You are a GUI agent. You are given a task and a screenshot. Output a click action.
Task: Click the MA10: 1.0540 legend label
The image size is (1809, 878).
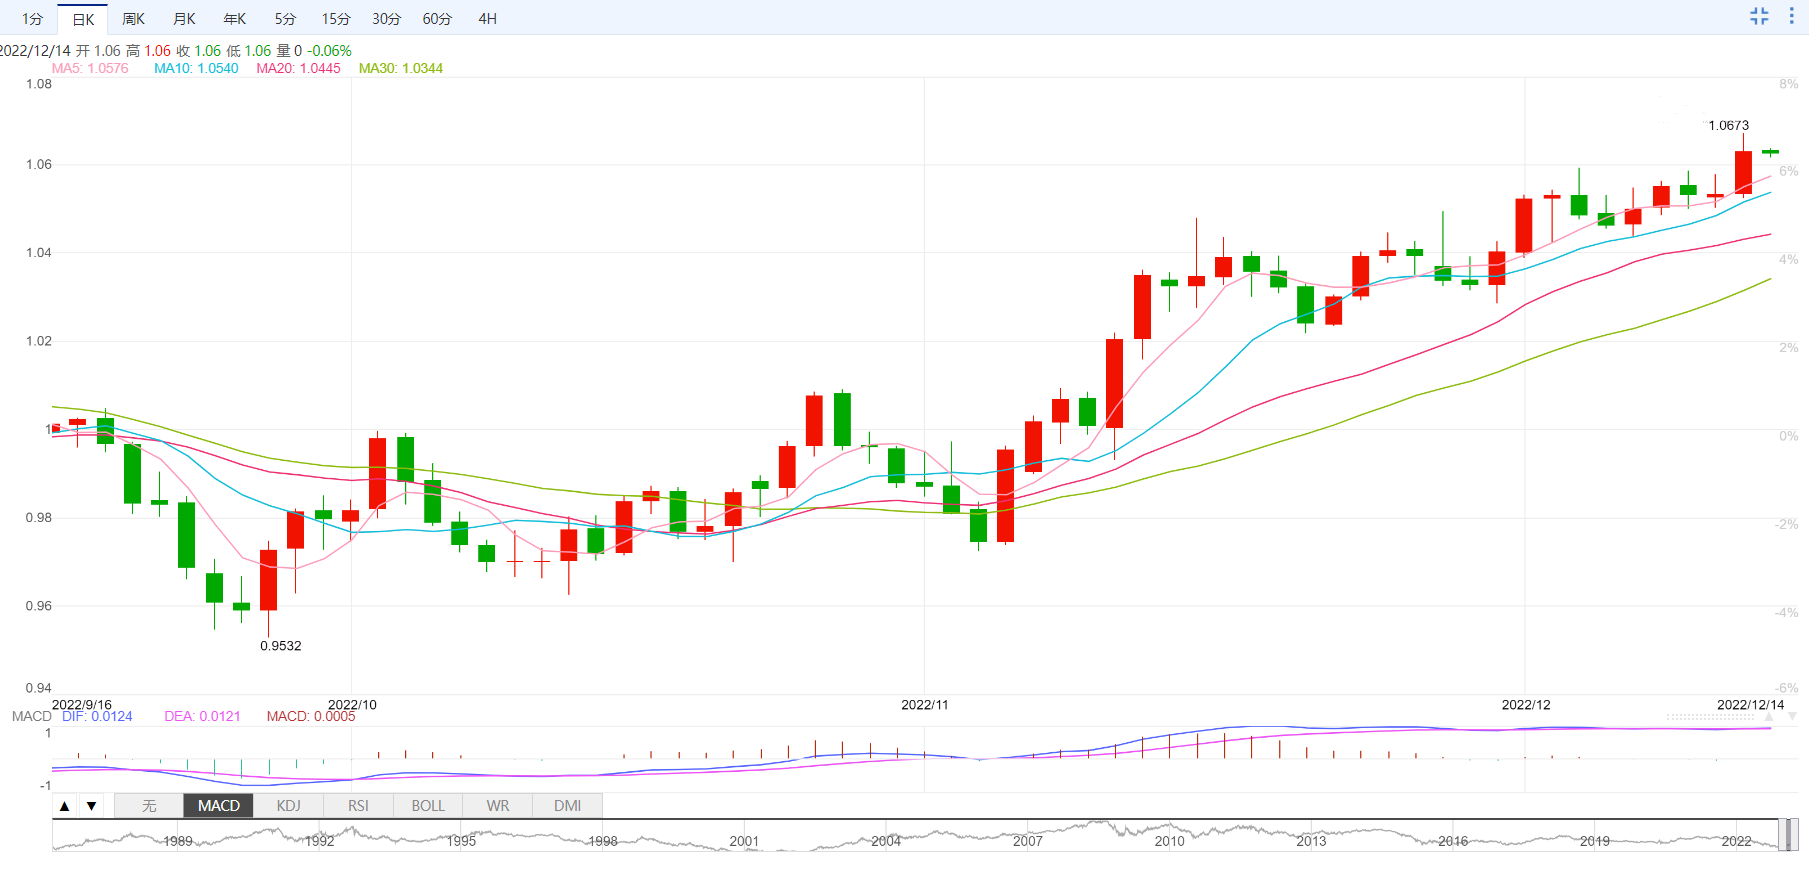click(196, 68)
